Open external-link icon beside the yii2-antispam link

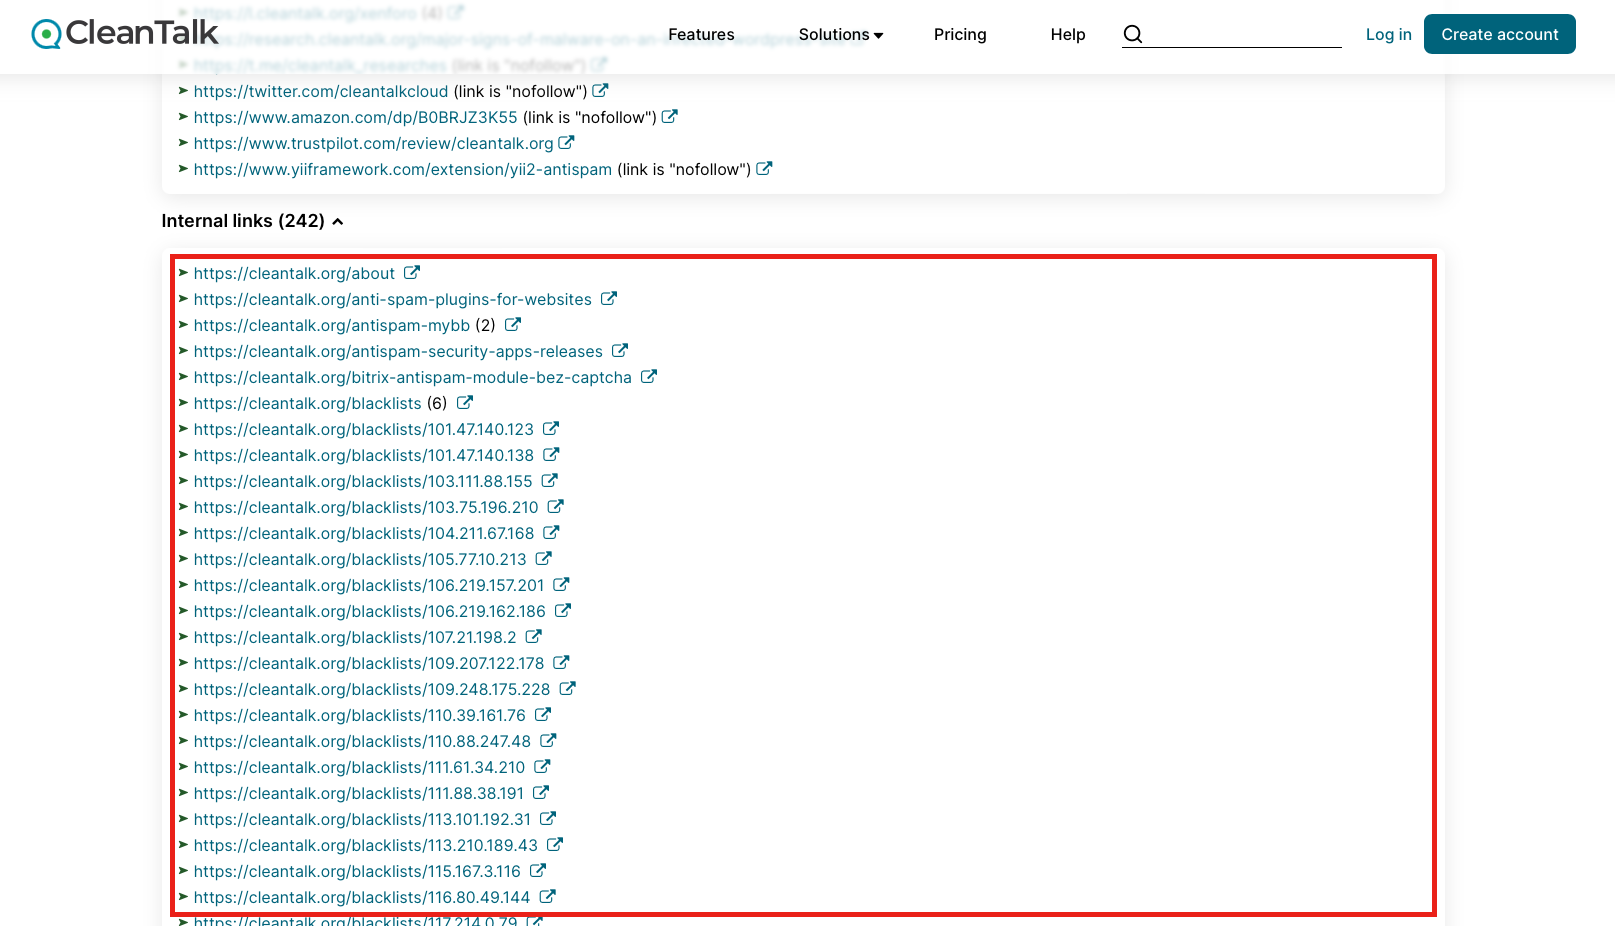(x=765, y=168)
